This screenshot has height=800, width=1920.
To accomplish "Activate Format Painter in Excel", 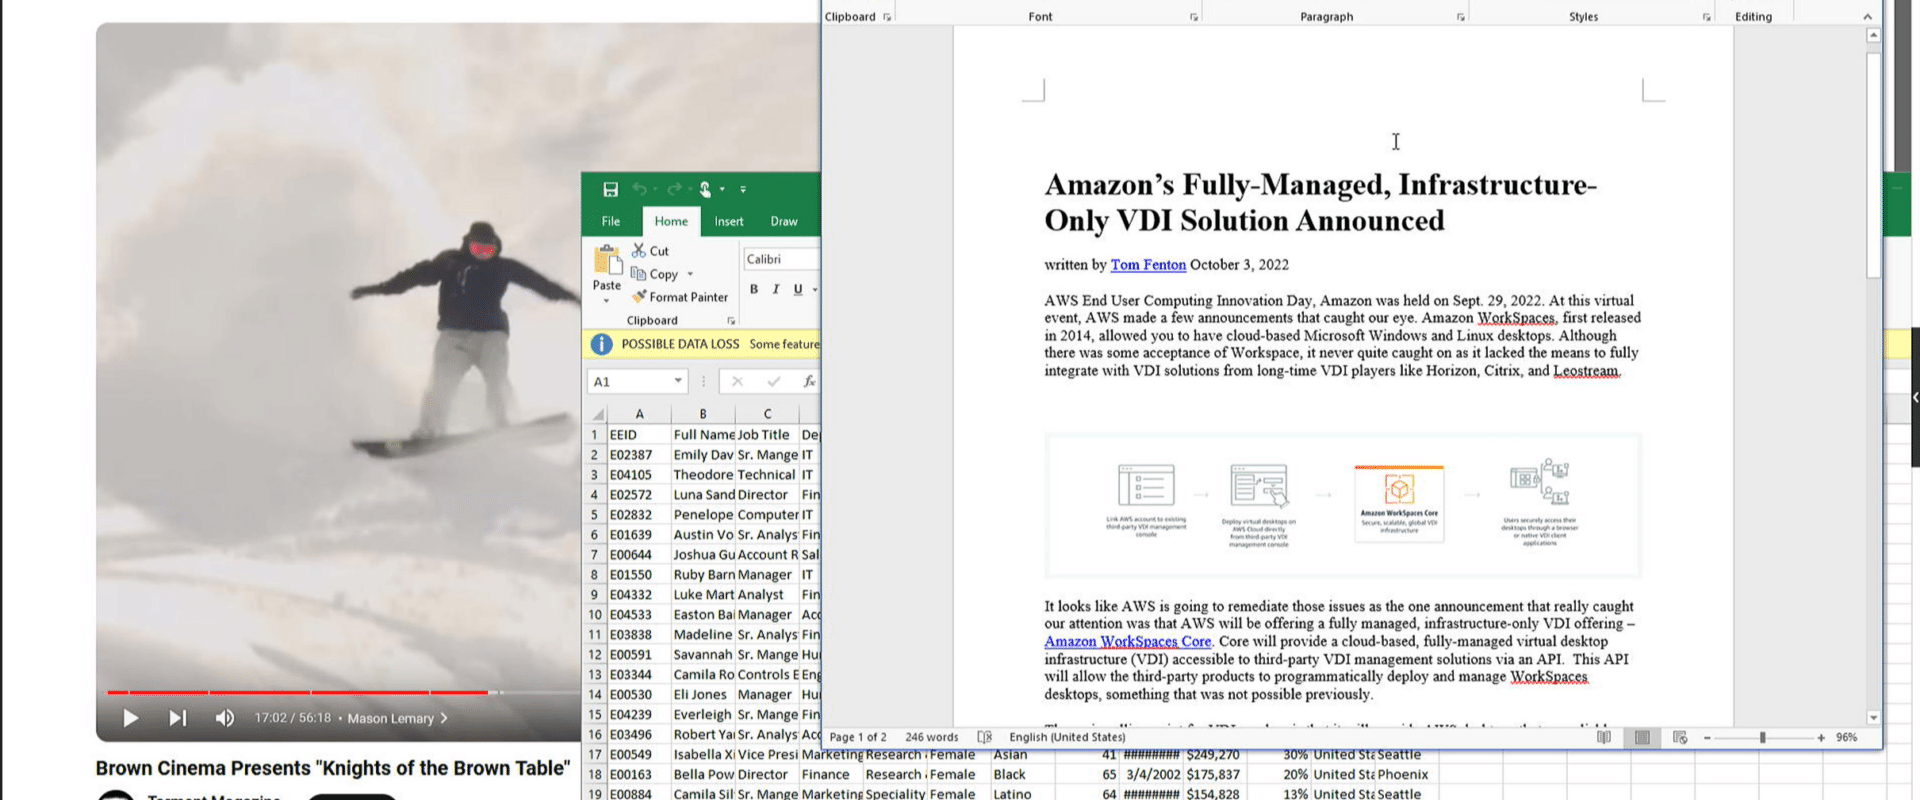I will coord(680,297).
